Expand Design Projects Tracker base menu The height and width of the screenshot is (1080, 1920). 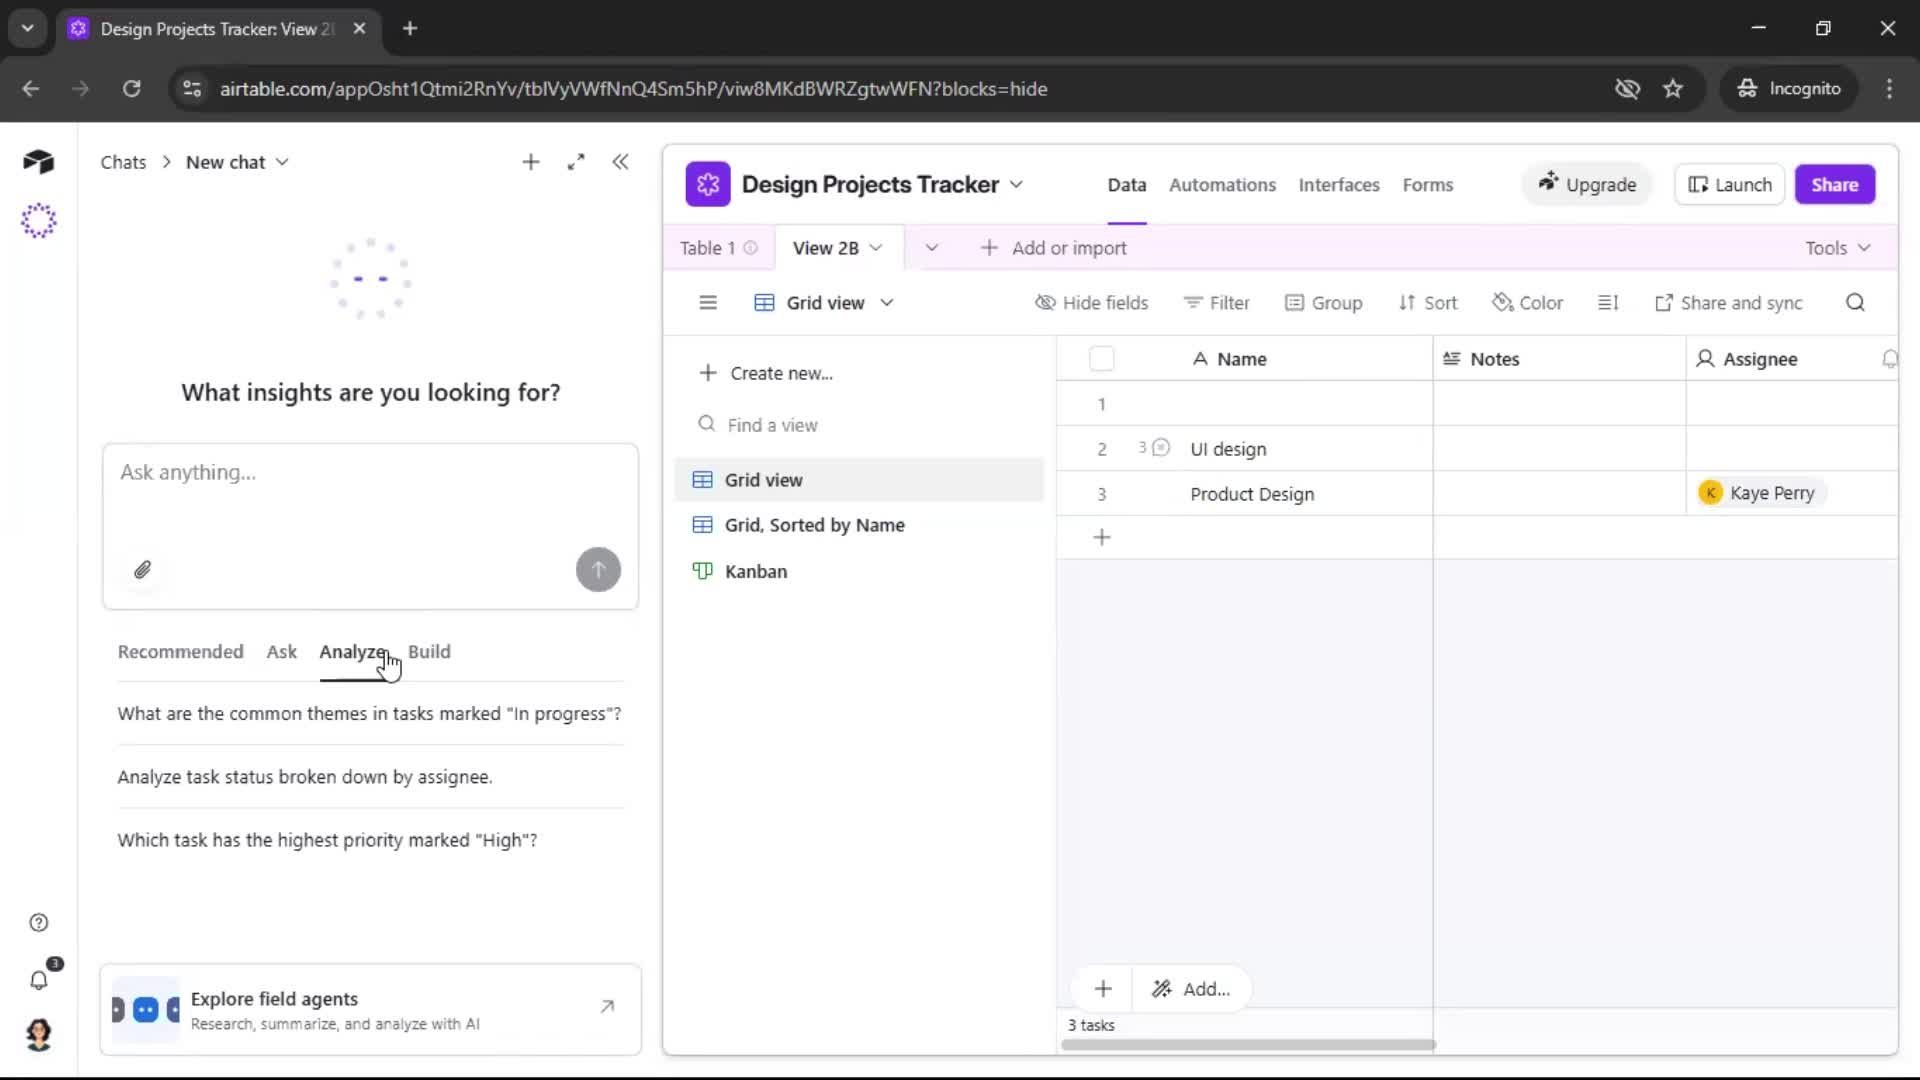[1016, 185]
